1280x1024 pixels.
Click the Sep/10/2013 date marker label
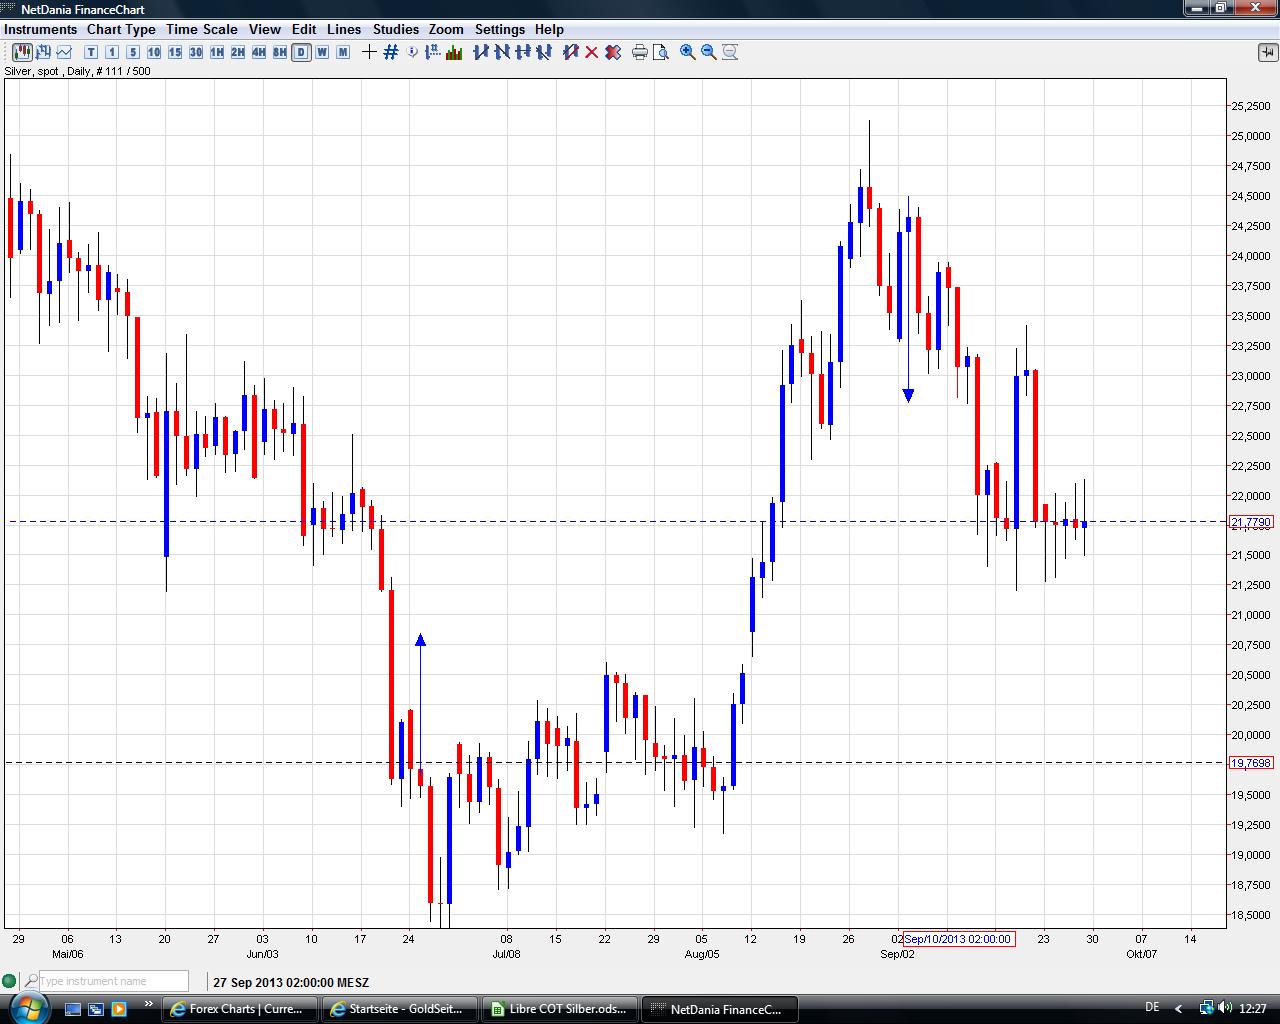(958, 939)
